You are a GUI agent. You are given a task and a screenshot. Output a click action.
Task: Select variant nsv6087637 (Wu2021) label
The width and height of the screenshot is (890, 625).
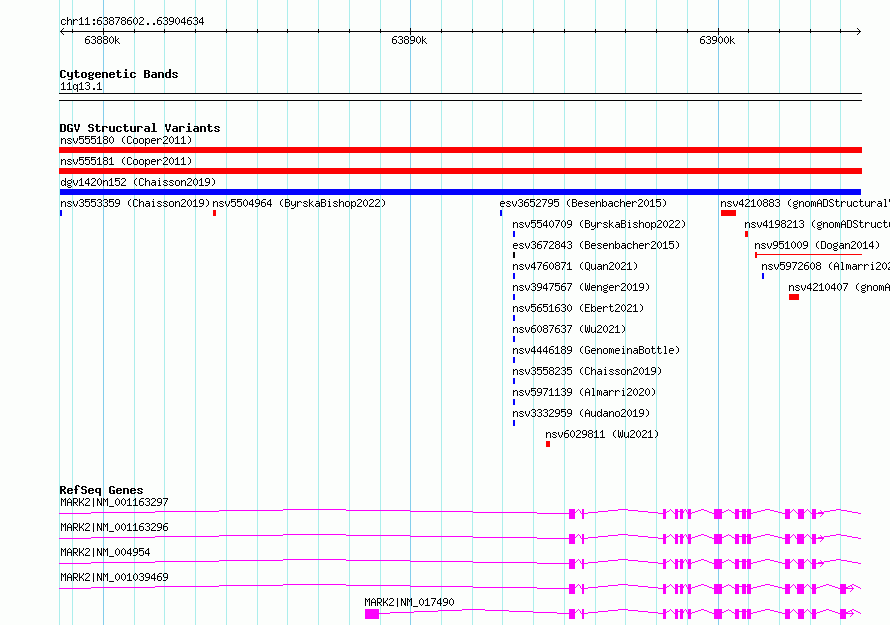[x=569, y=329]
